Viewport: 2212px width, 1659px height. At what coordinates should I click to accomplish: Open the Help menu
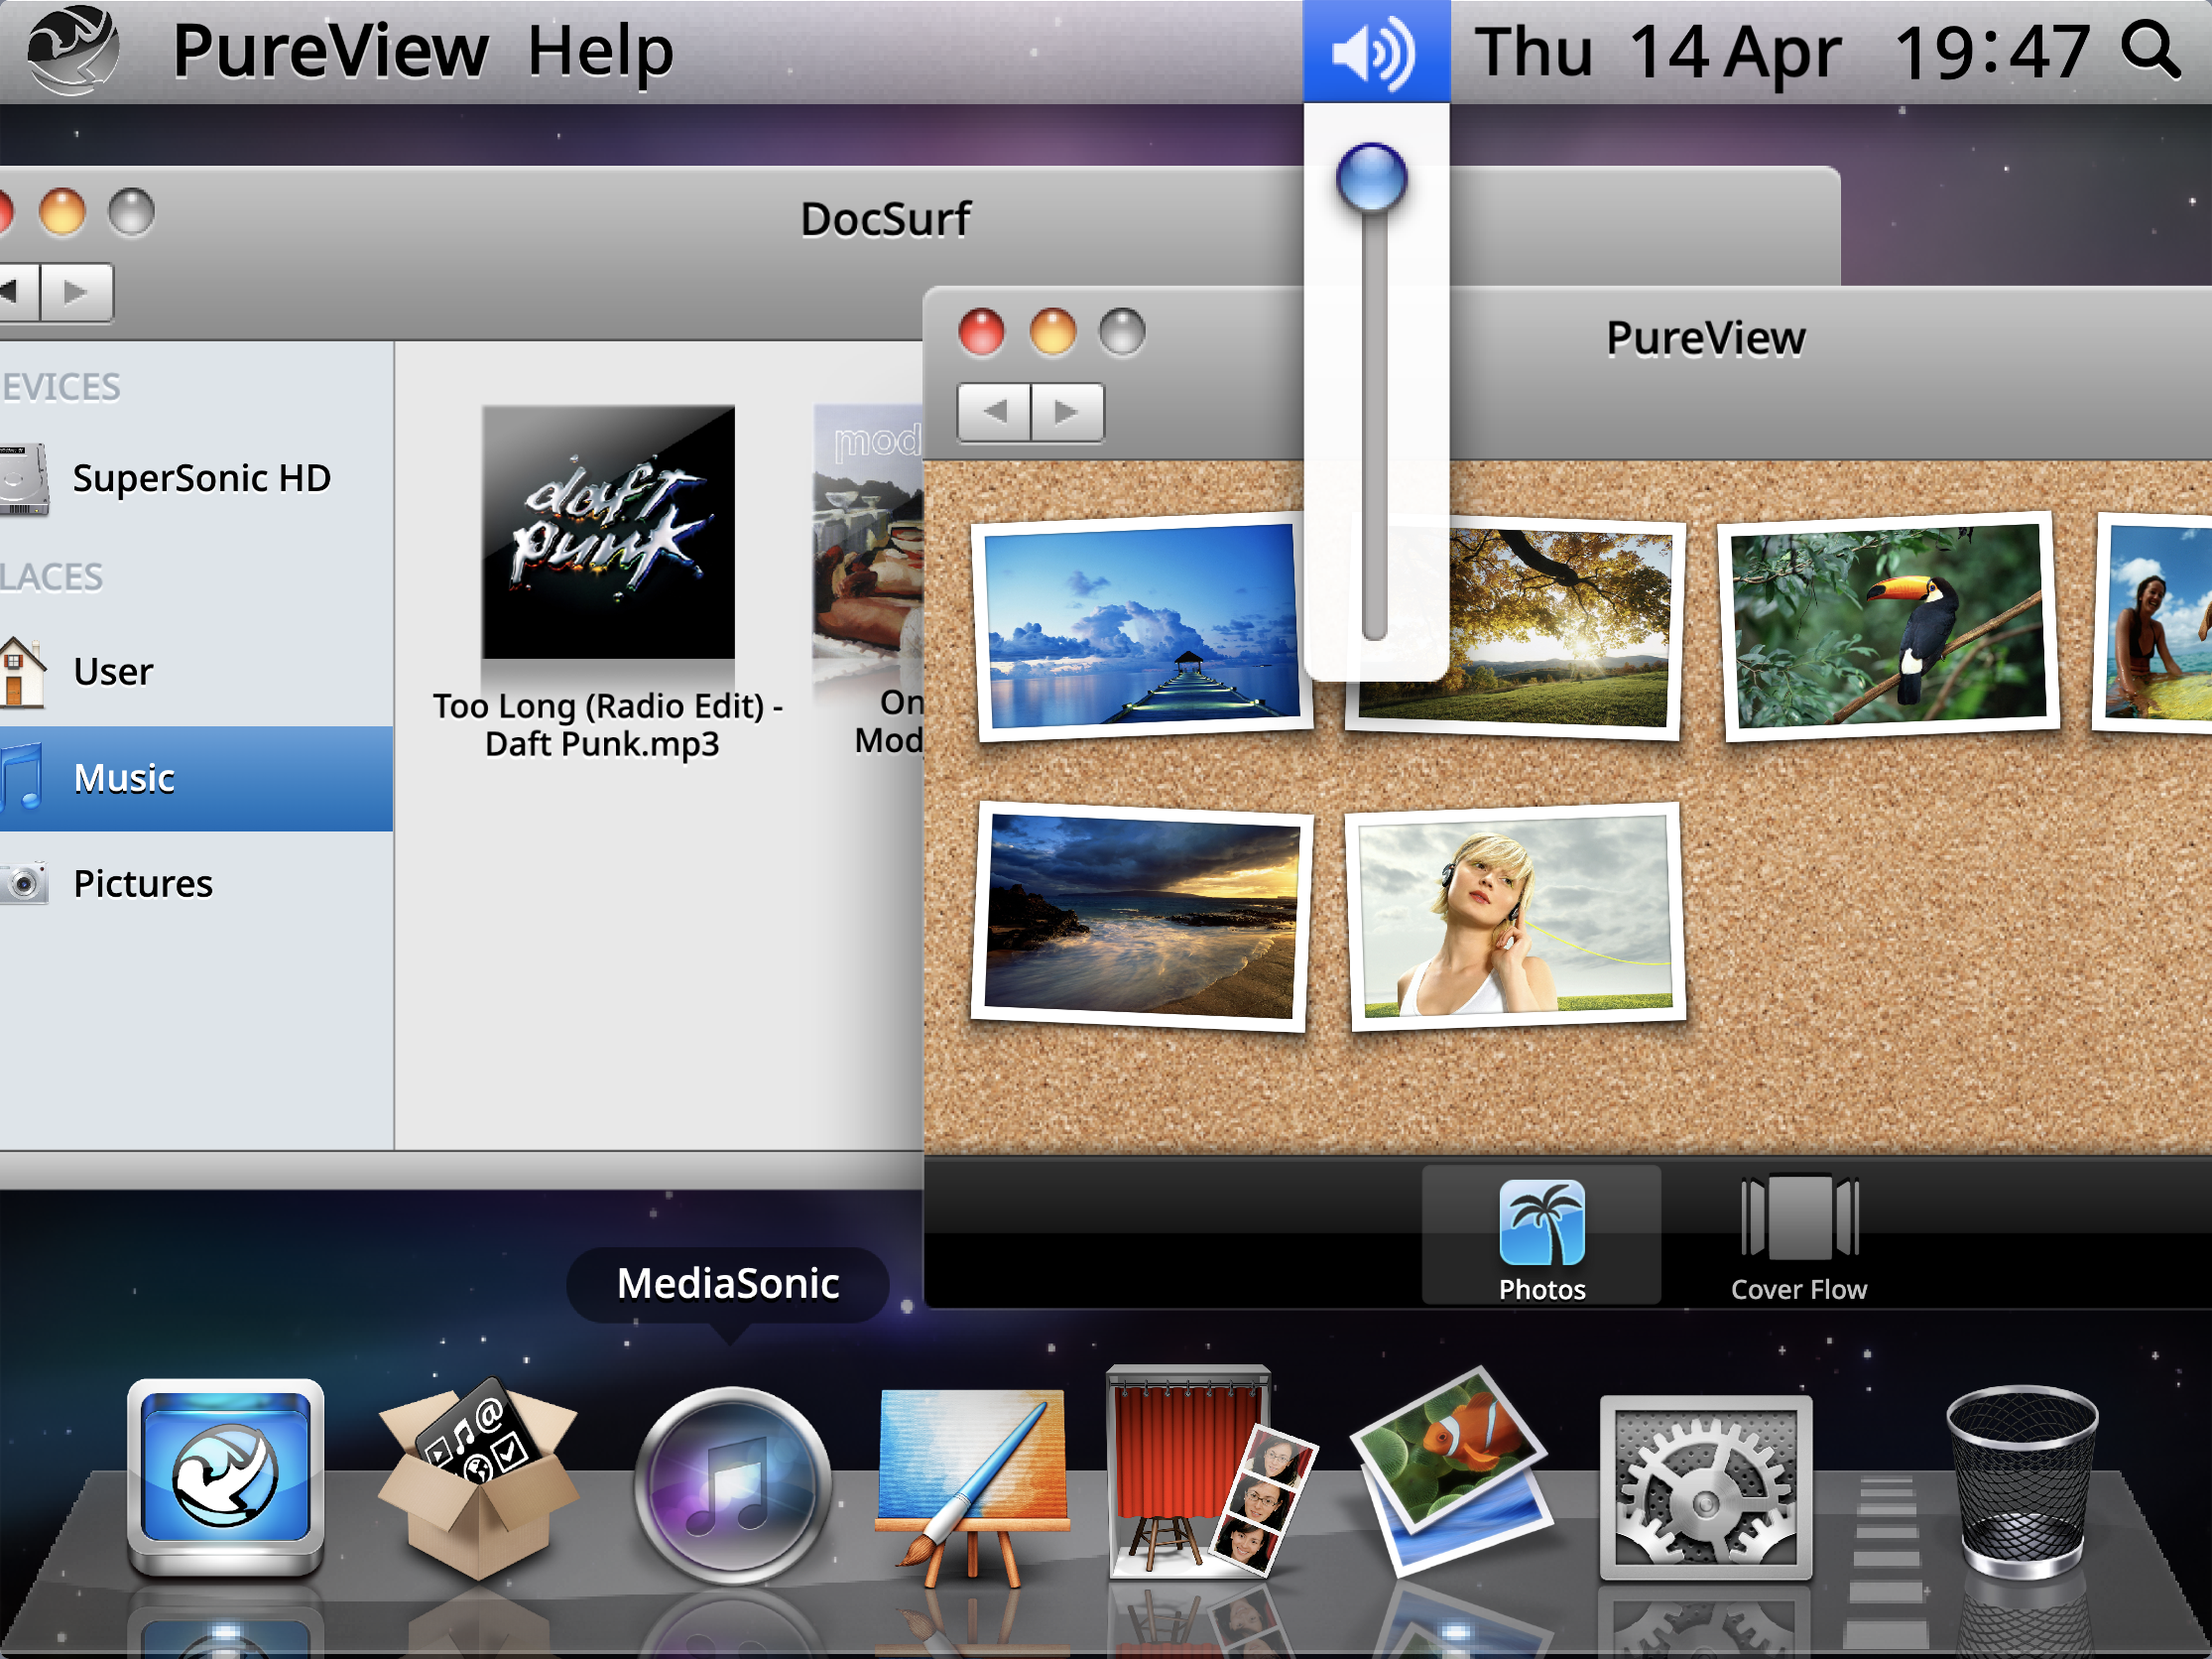click(x=600, y=52)
